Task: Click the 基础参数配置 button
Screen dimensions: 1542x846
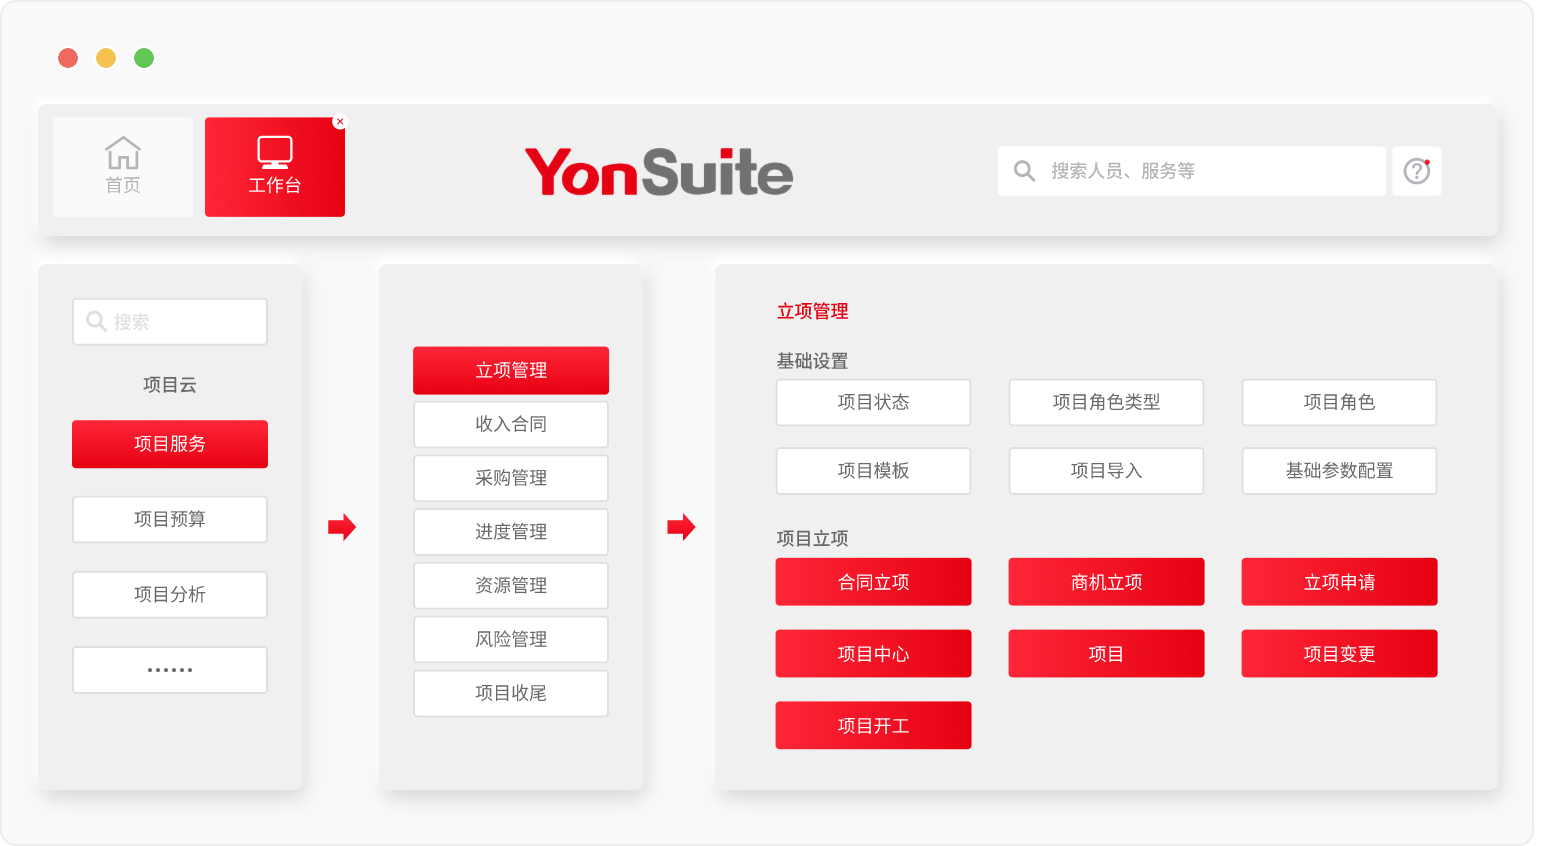Action: [1339, 471]
